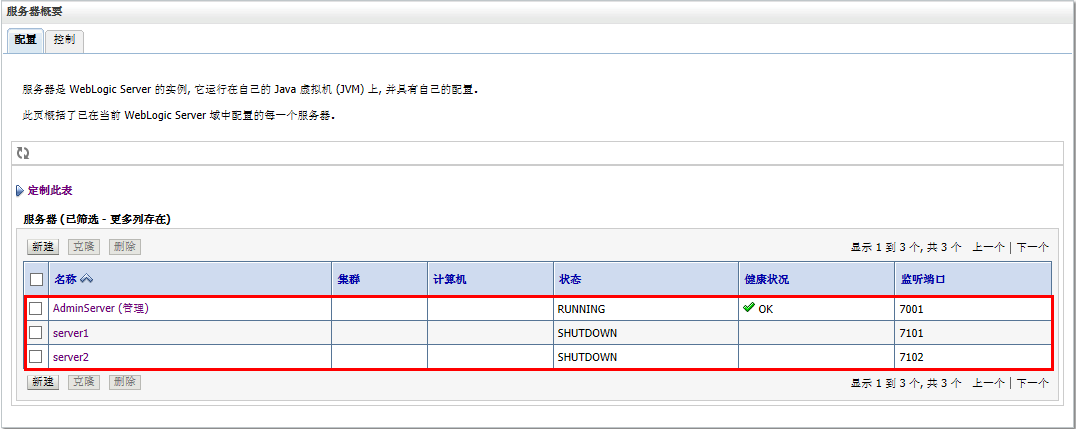
Task: Sort by the 健康状况 column header
Action: click(767, 279)
